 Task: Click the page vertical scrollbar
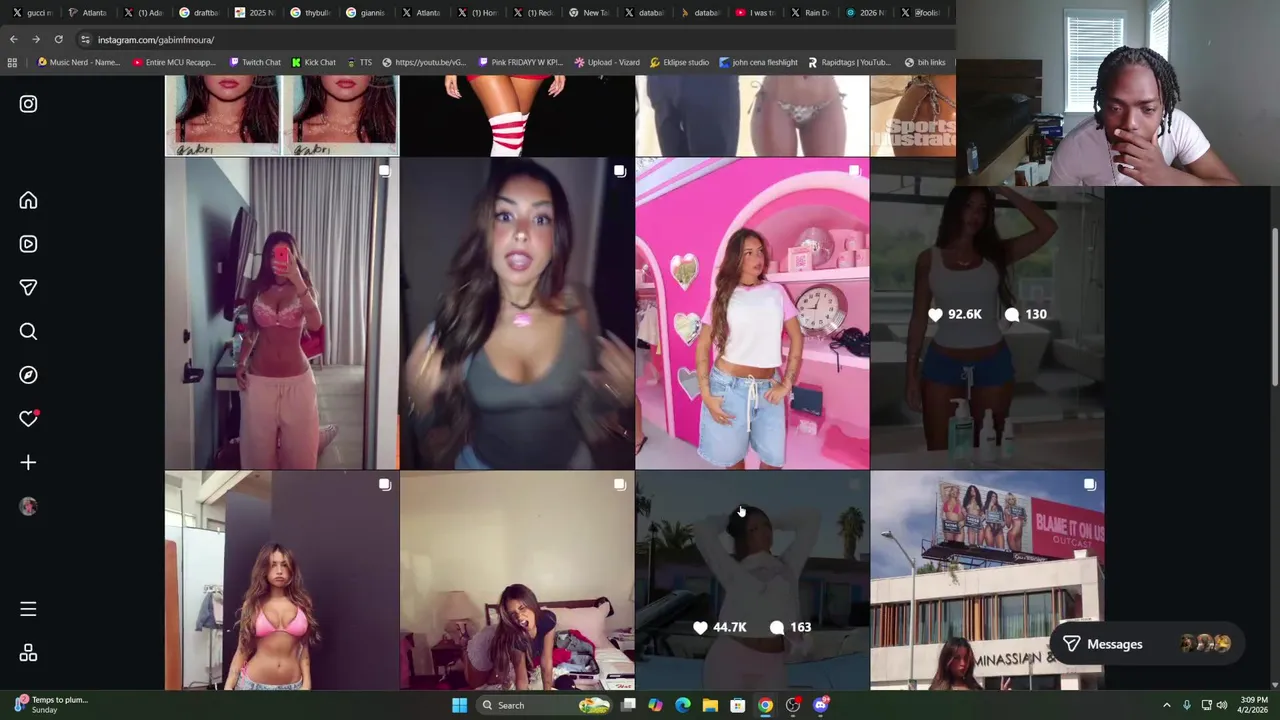click(1274, 307)
